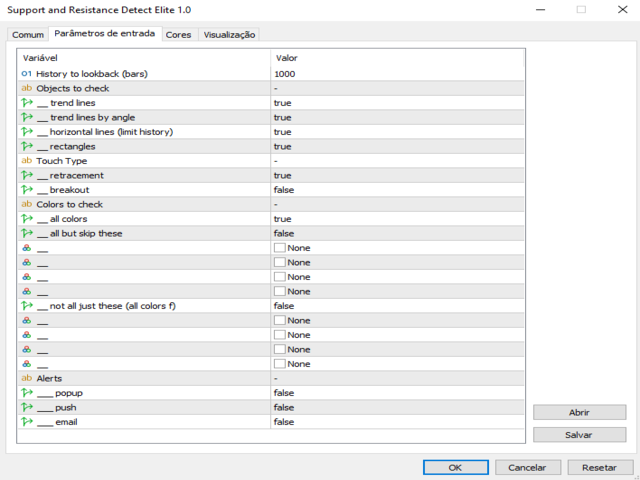
Task: Click the boolean icon beside horizontal lines (limit history)
Action: pos(27,132)
